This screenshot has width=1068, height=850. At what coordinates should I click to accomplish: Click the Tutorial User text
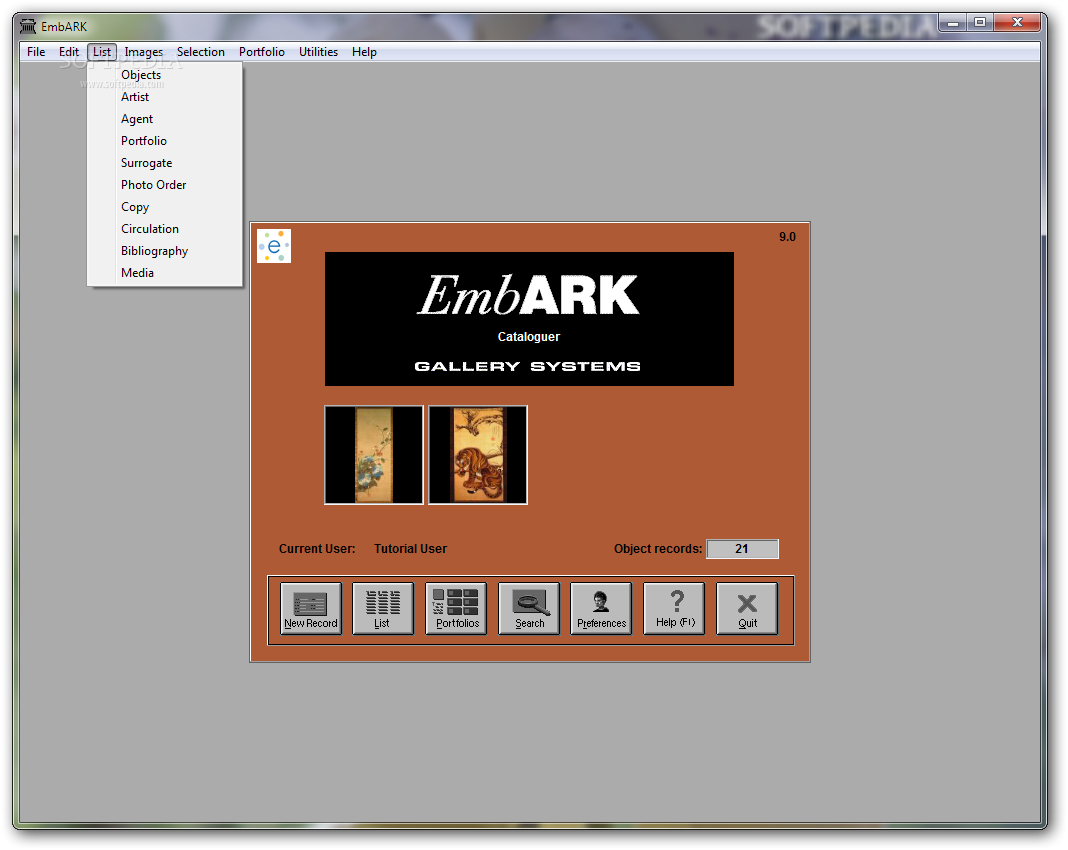(410, 549)
